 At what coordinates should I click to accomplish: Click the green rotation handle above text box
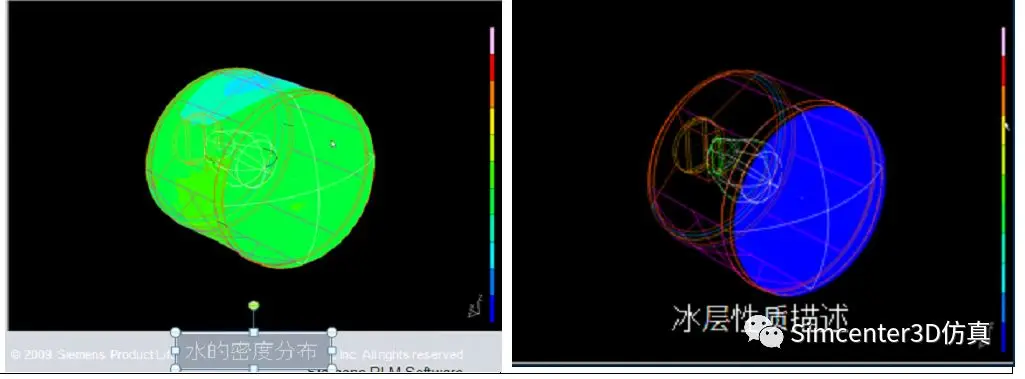[x=254, y=305]
